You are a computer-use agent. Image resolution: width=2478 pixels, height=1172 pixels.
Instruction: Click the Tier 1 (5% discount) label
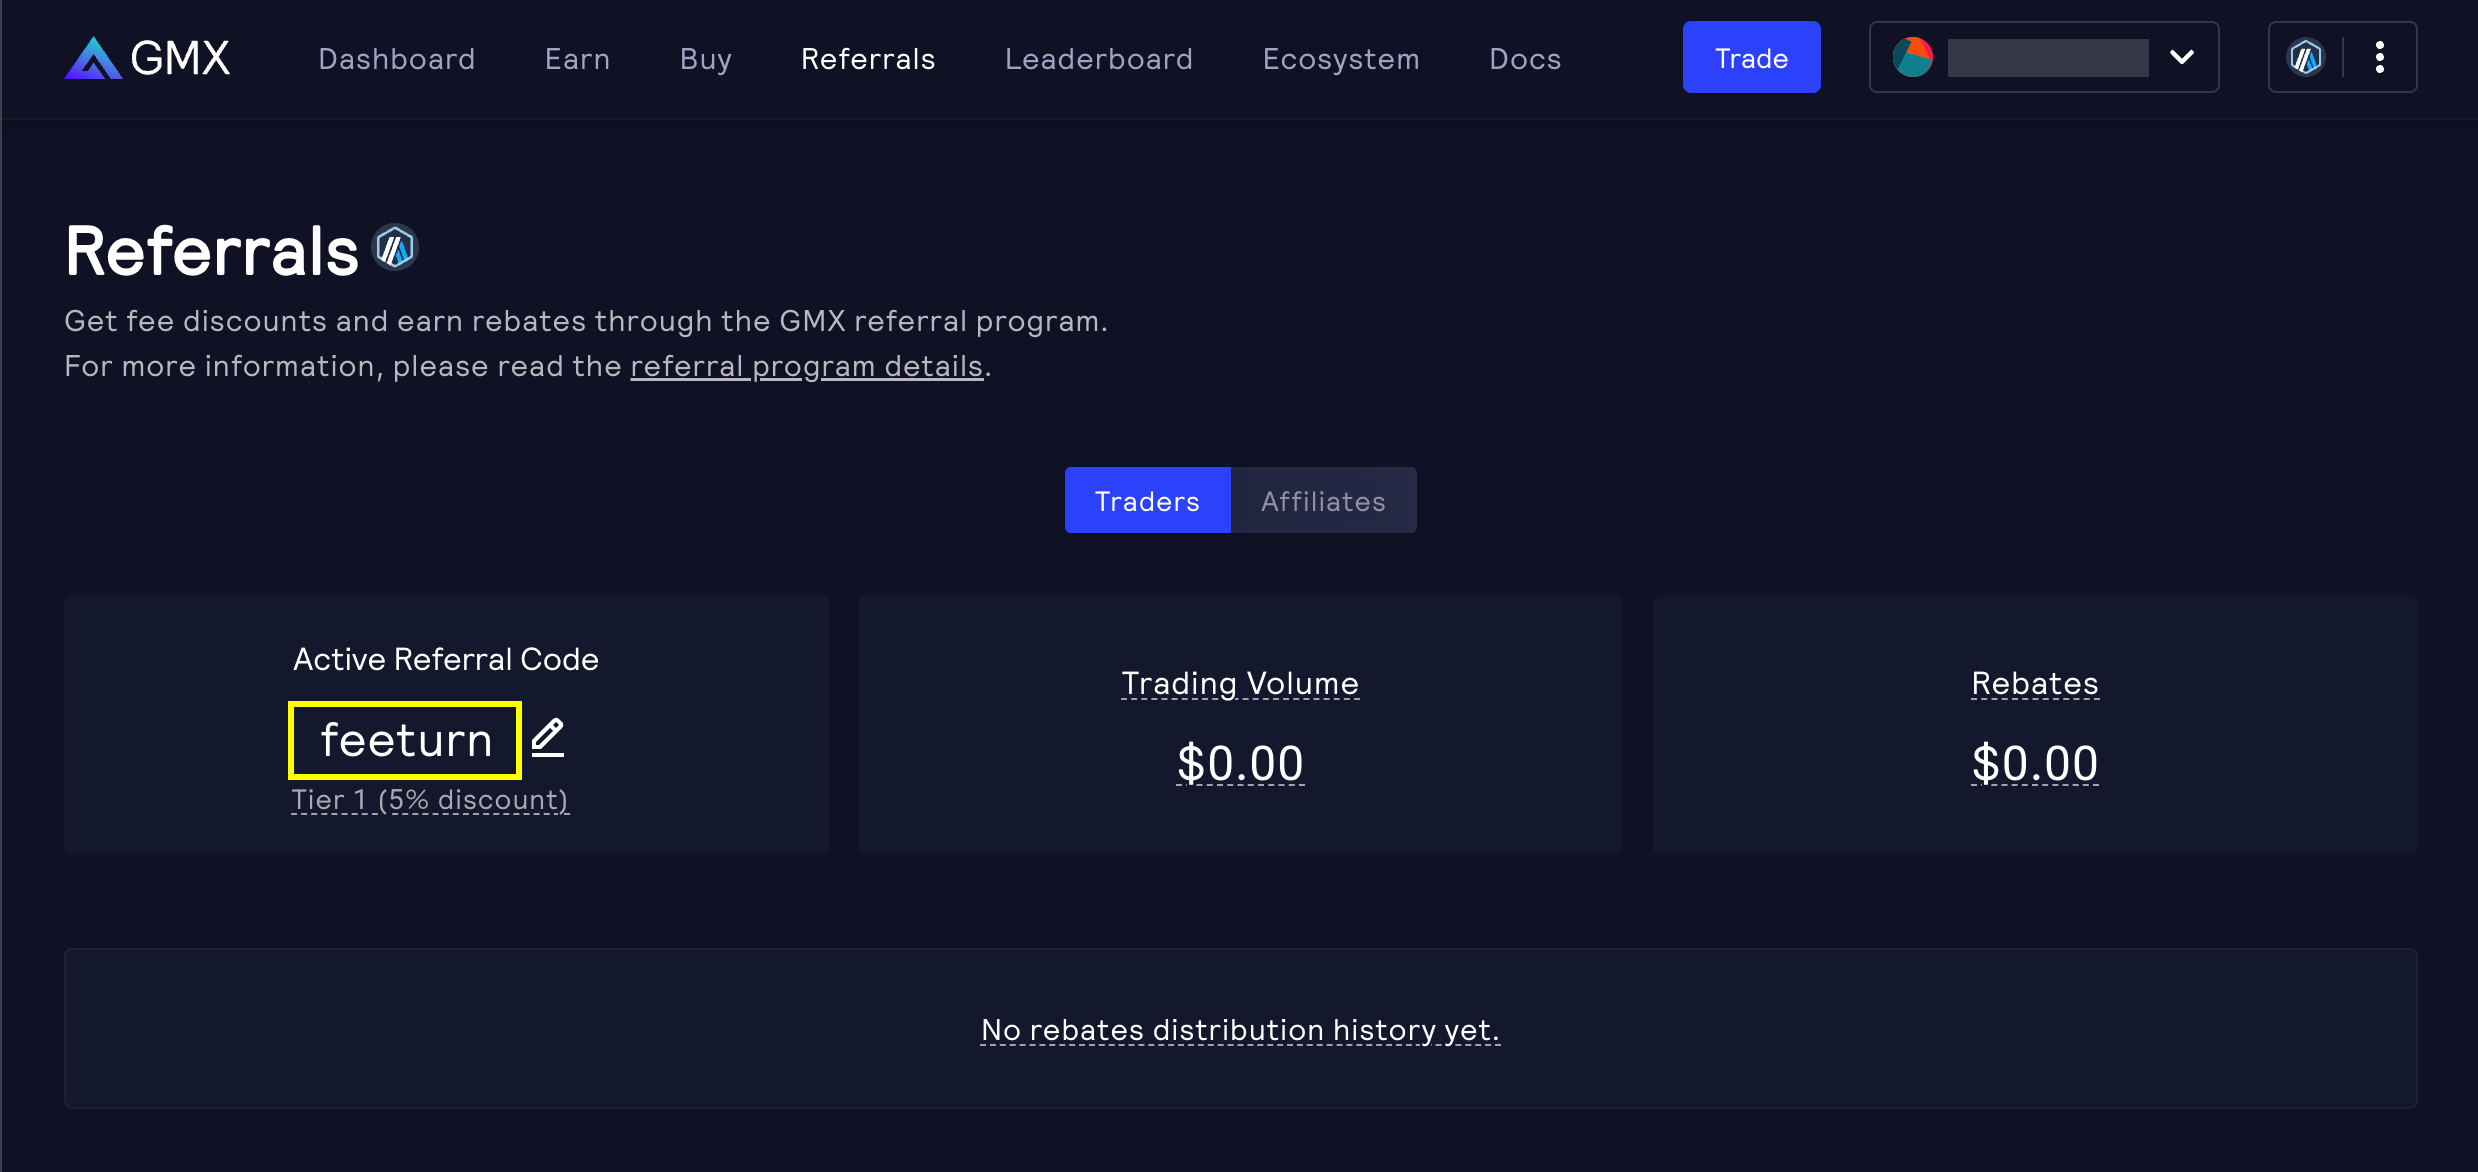pos(430,800)
